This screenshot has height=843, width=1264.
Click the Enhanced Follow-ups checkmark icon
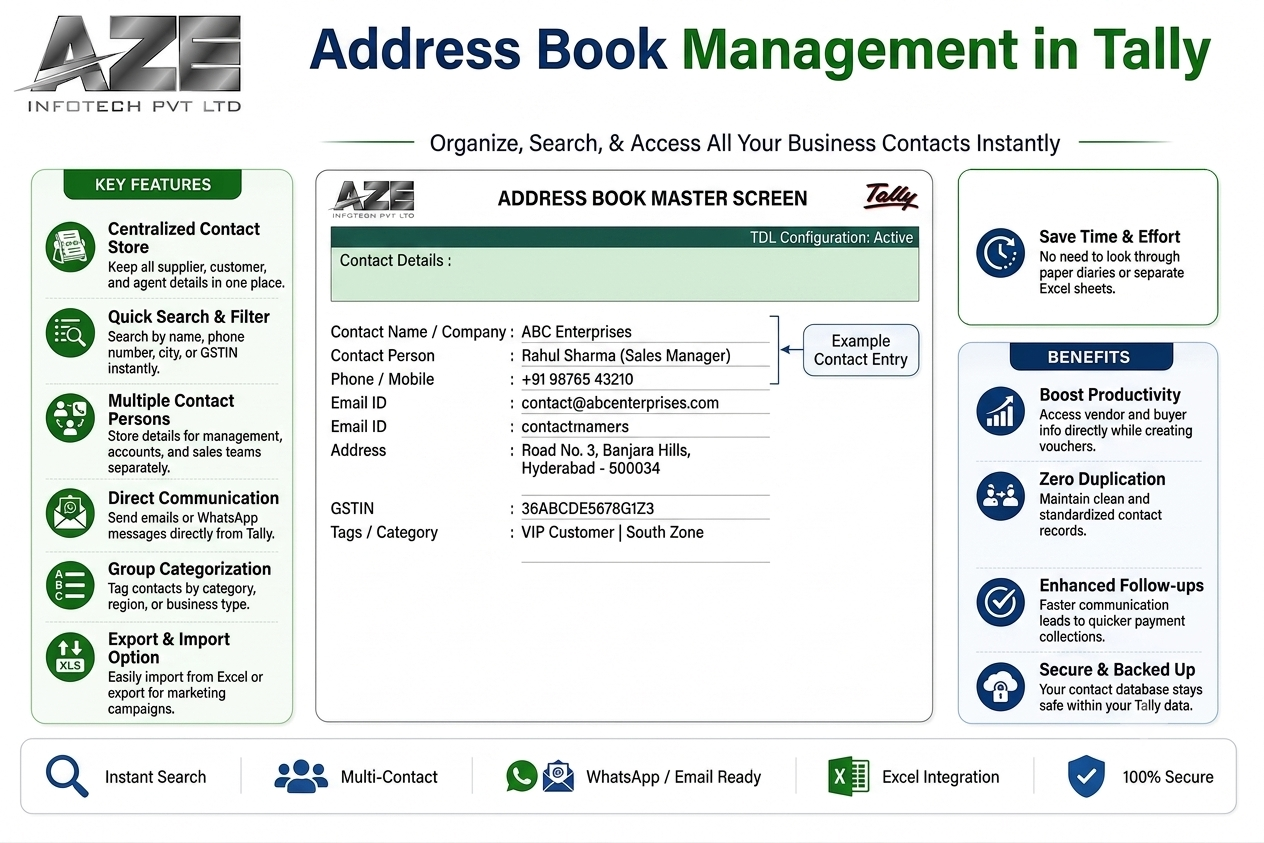pos(1000,602)
